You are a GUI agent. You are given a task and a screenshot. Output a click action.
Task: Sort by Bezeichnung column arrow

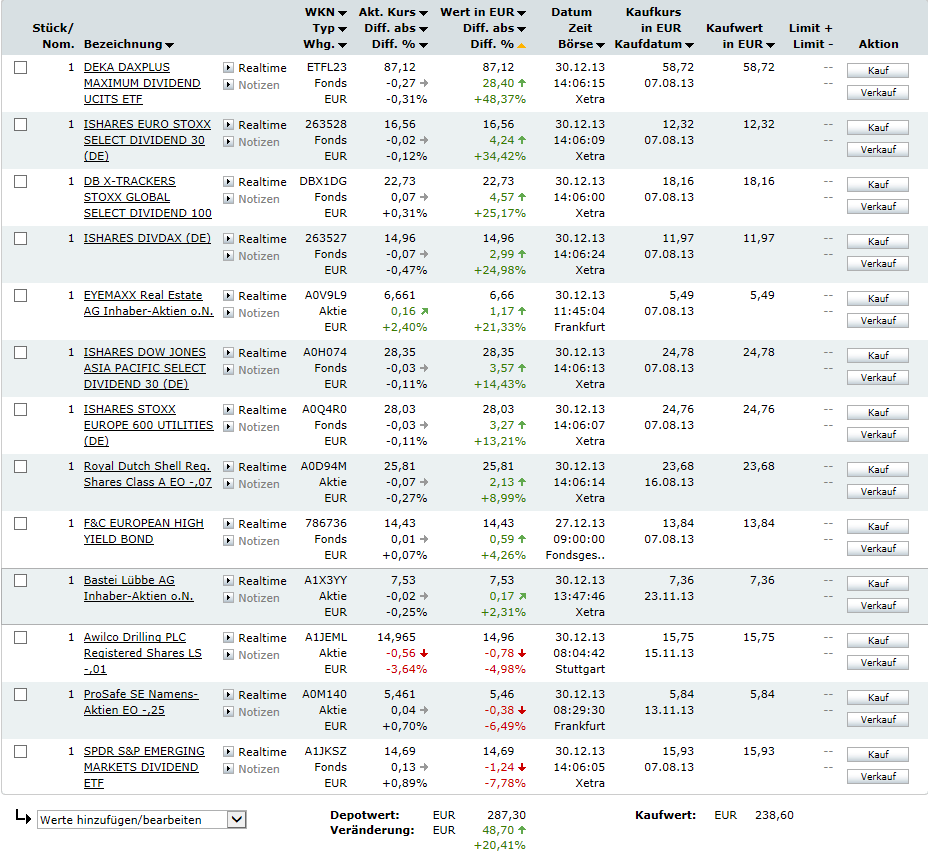click(x=170, y=46)
